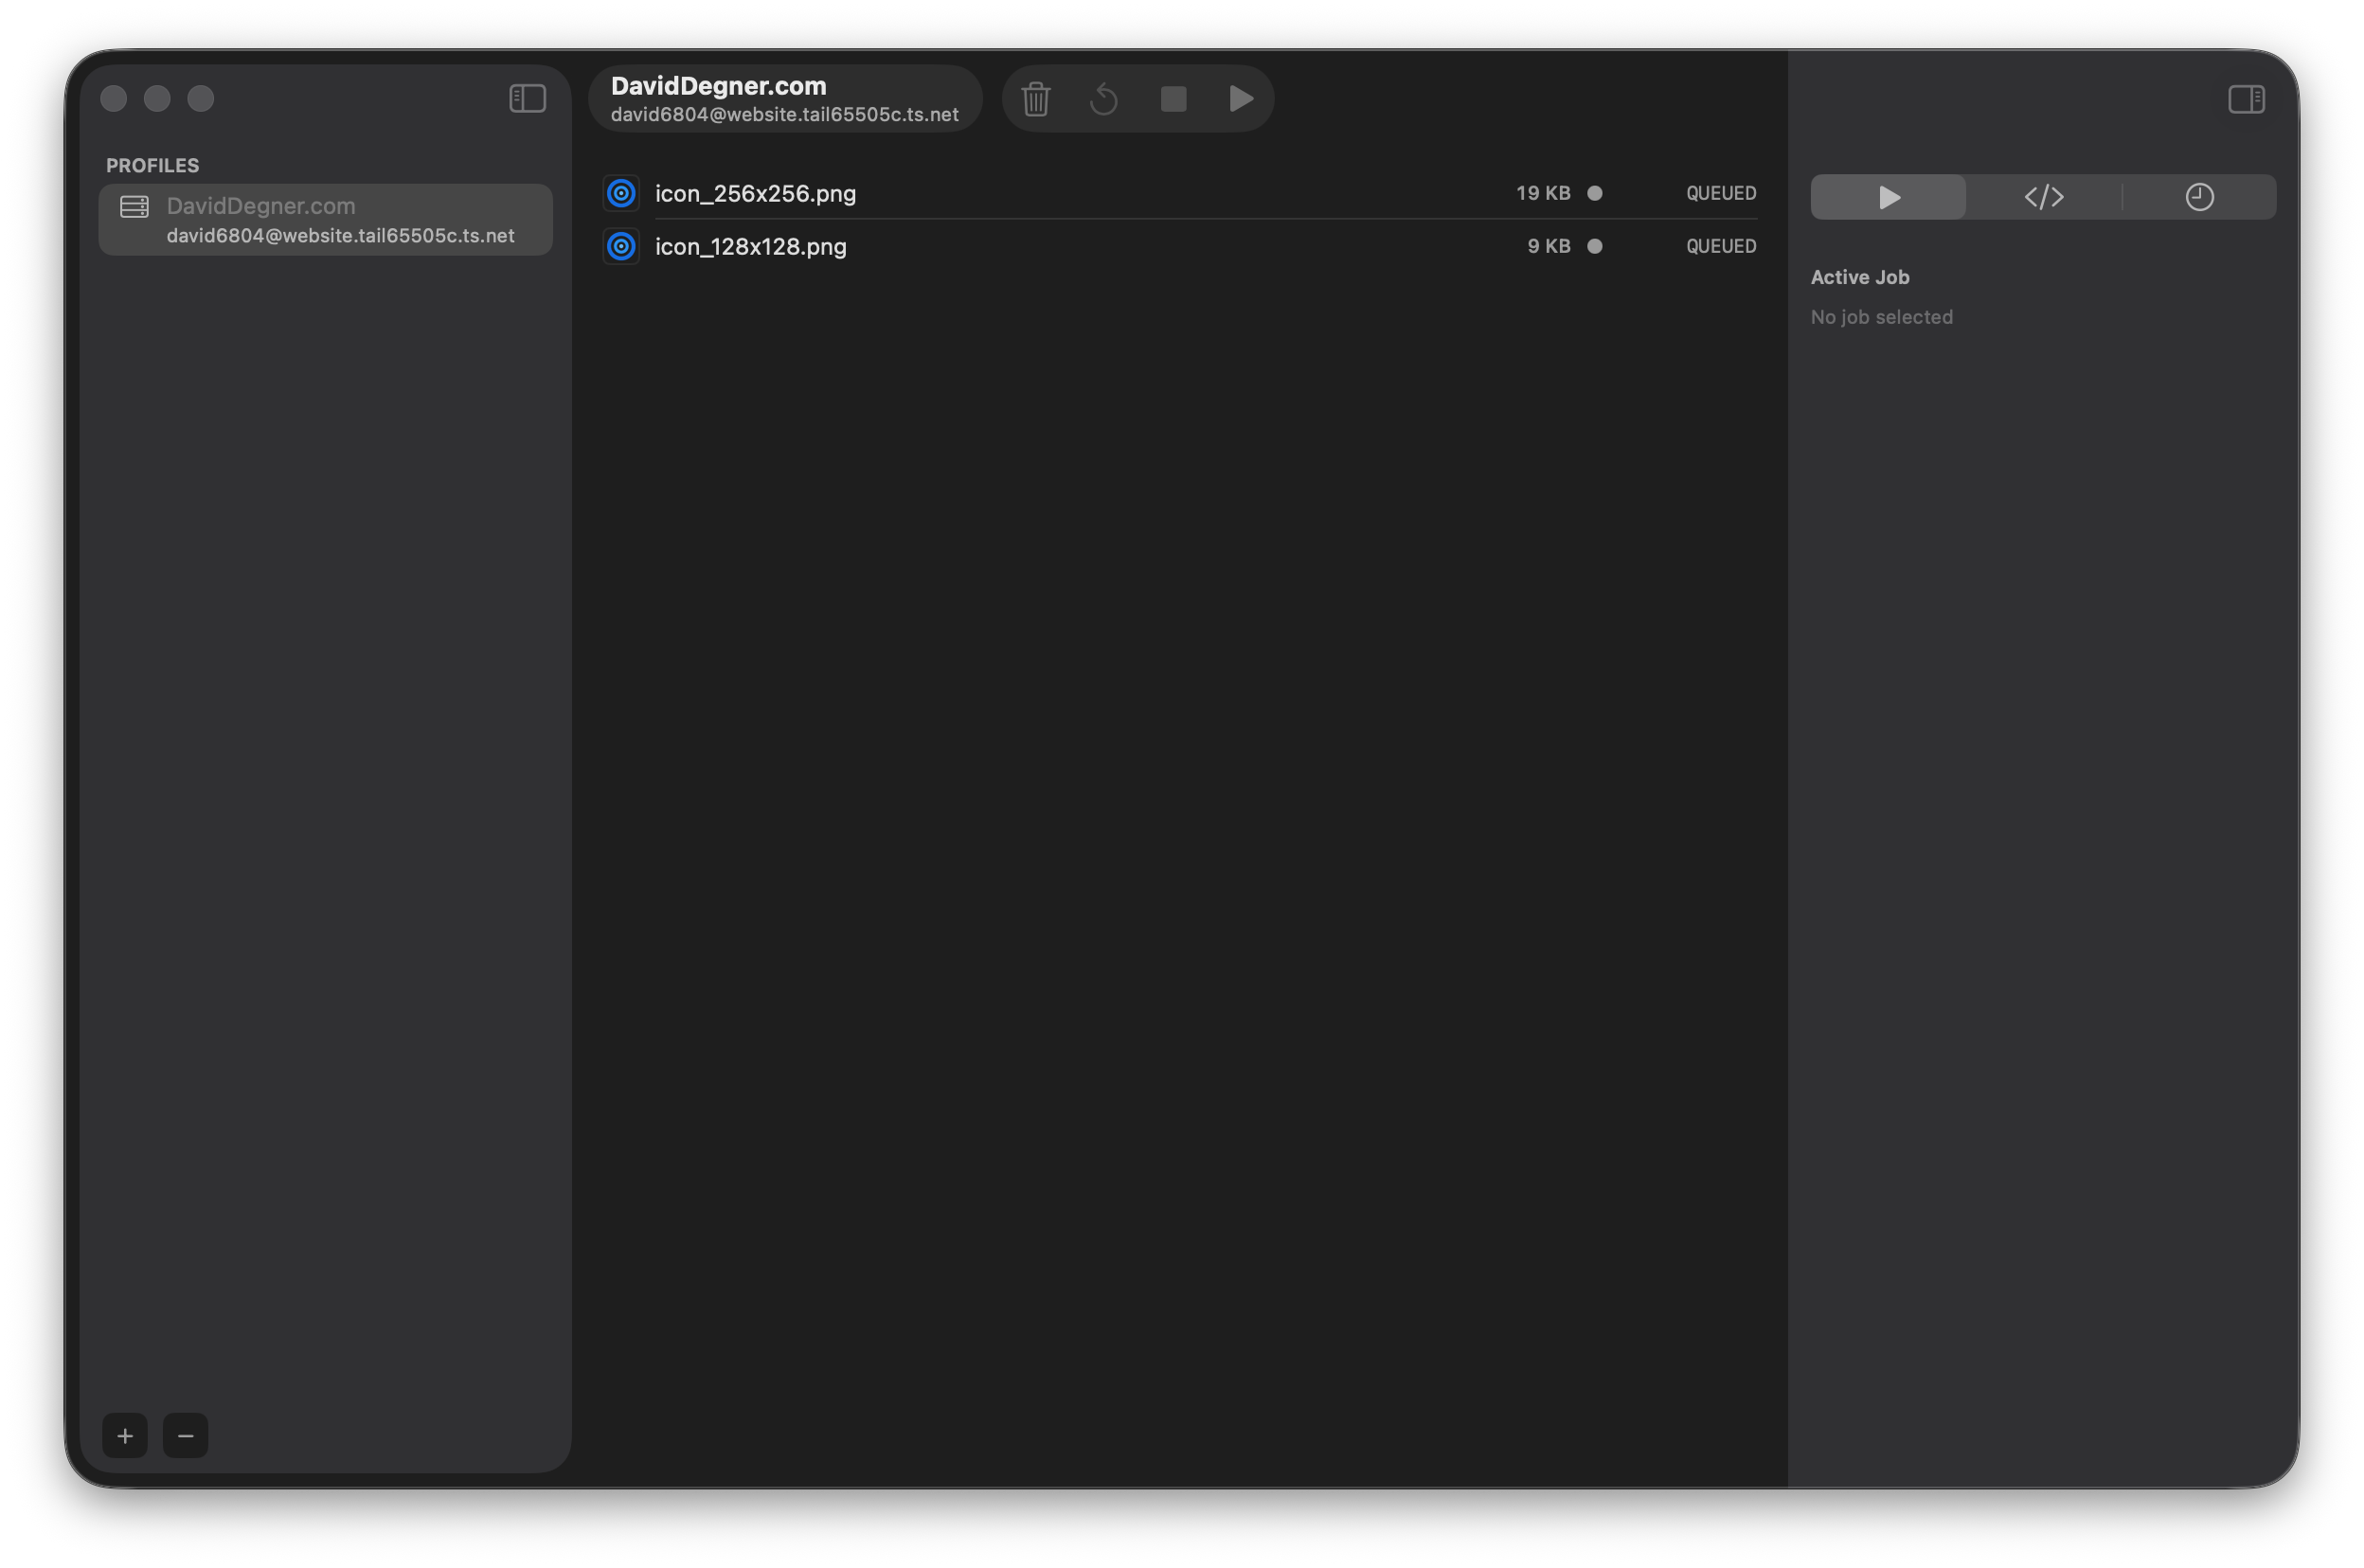Select the DavidDegner.com profile in the sidebar
Viewport: 2364px width, 1568px height.
(x=324, y=219)
